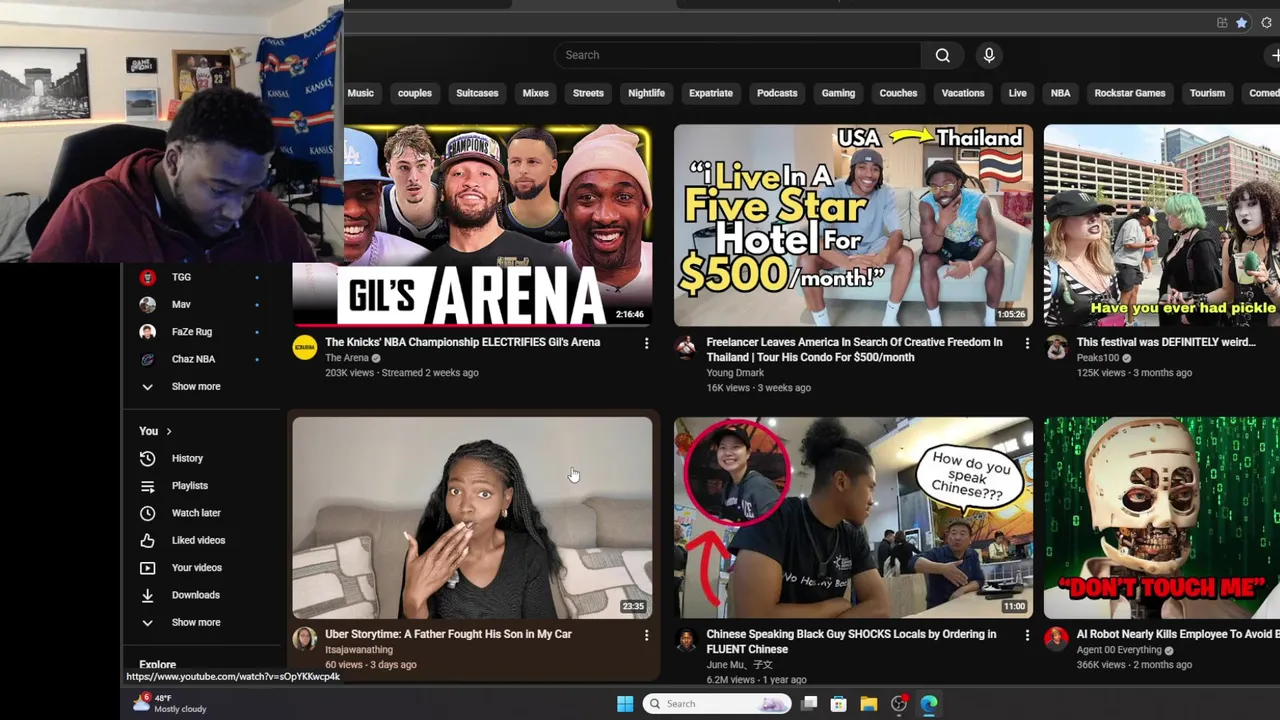This screenshot has width=1280, height=720.
Task: Click Young Dmark channel avatar
Action: (686, 347)
